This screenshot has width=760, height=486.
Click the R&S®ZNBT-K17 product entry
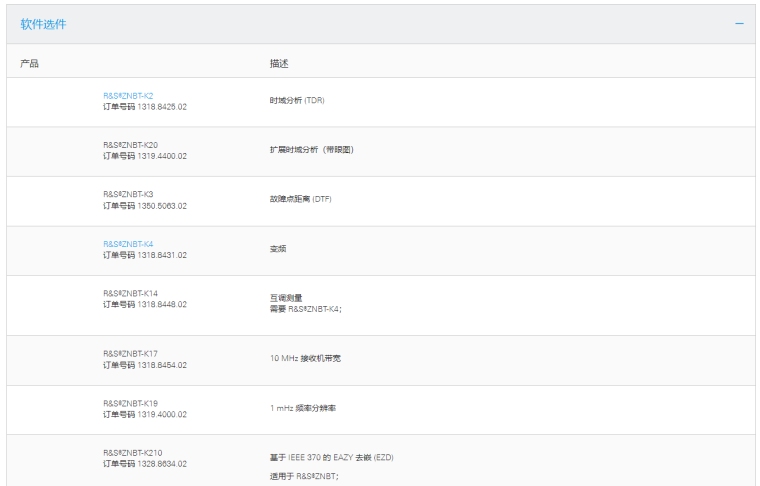[130, 352]
